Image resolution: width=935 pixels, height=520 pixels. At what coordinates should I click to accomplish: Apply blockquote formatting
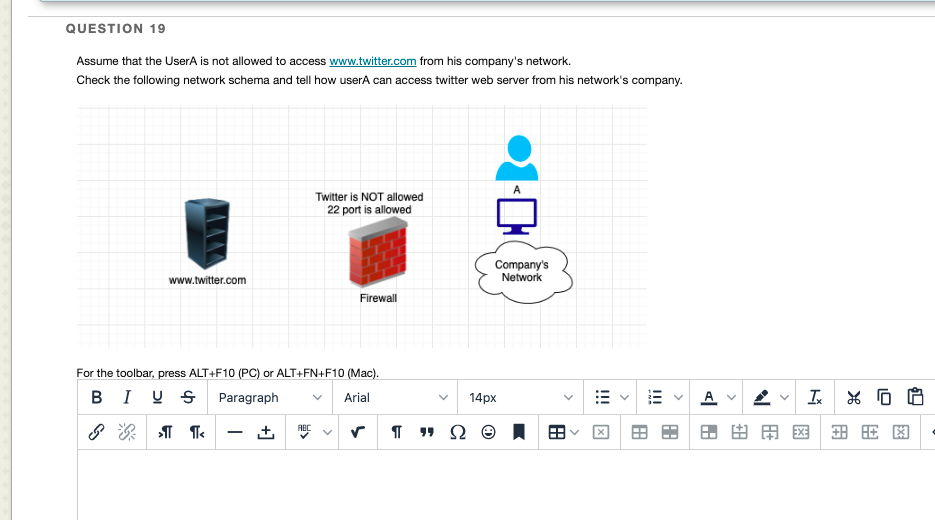(427, 432)
